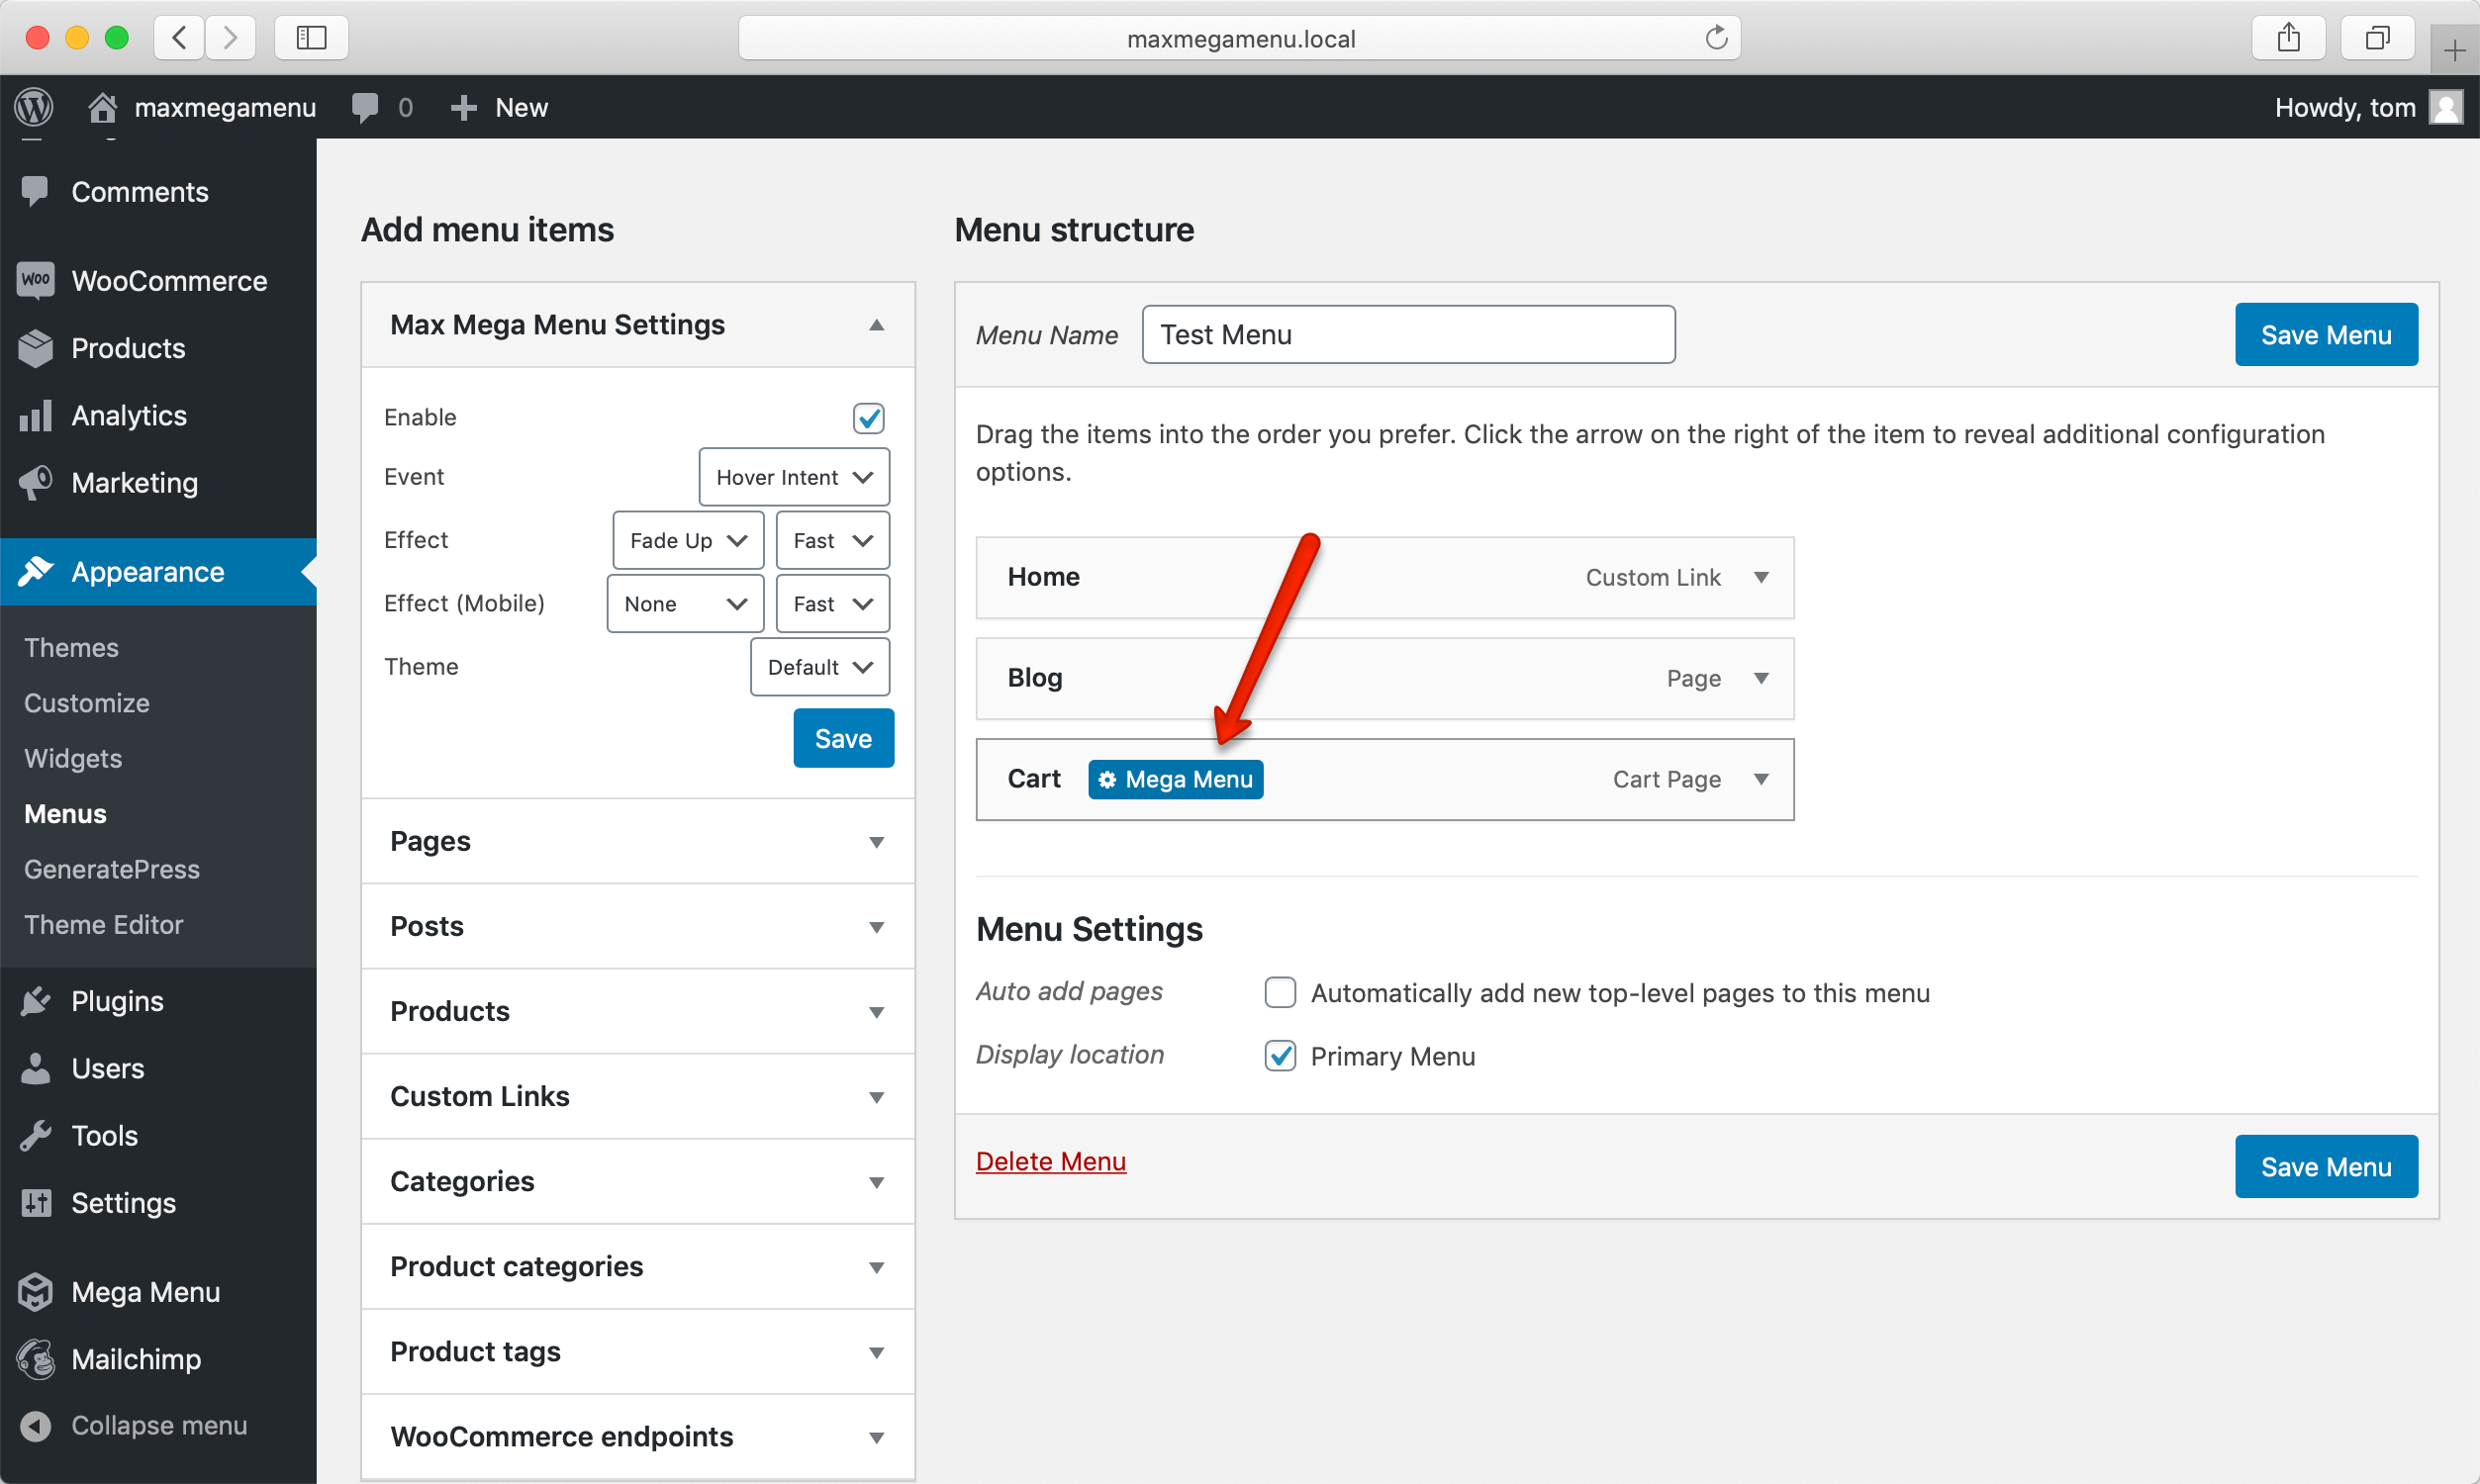Check Automatically add new top-level pages
Screen dimensions: 2480x1484
(x=1280, y=993)
